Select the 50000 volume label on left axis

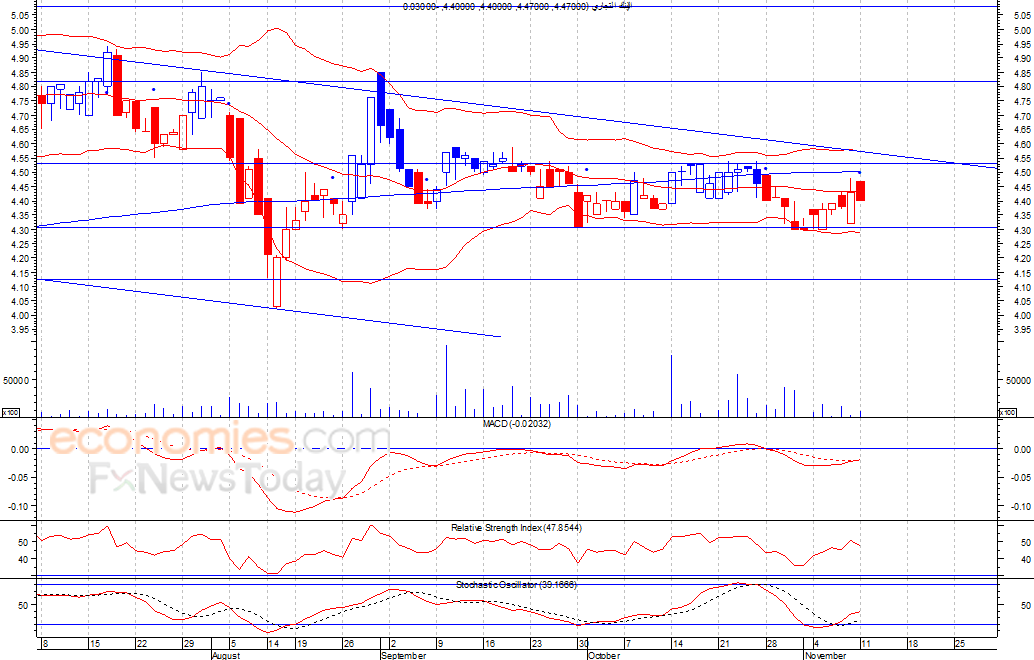click(16, 380)
